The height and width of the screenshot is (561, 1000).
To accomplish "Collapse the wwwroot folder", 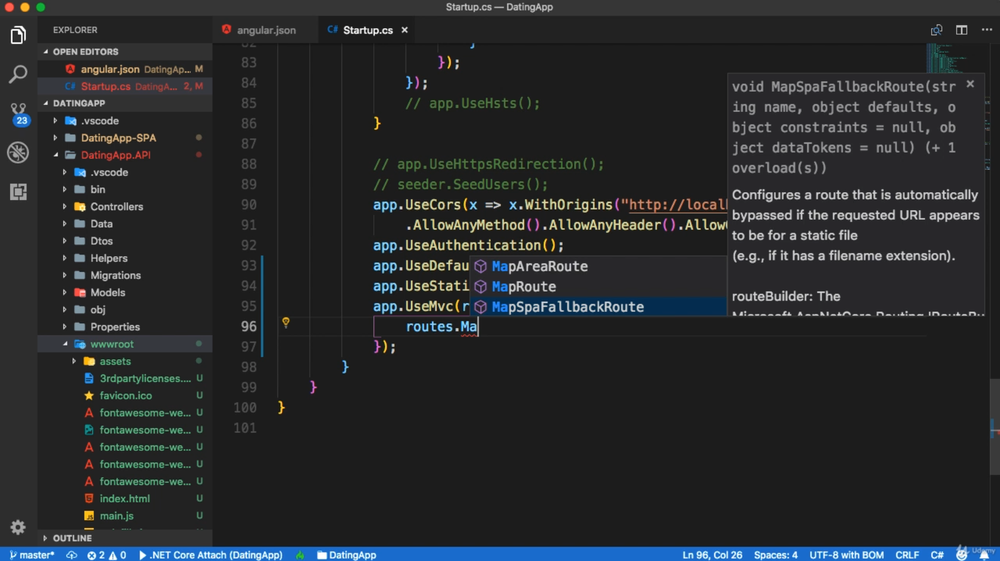I will pyautogui.click(x=111, y=344).
